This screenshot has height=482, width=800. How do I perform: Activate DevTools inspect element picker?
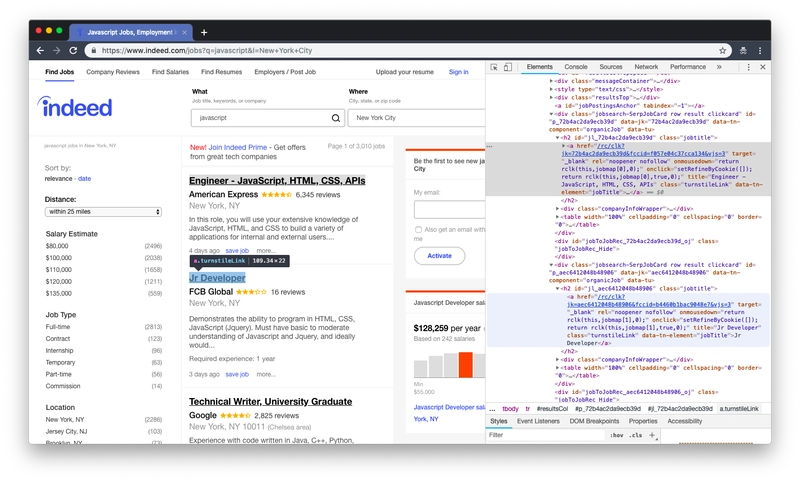pyautogui.click(x=494, y=67)
